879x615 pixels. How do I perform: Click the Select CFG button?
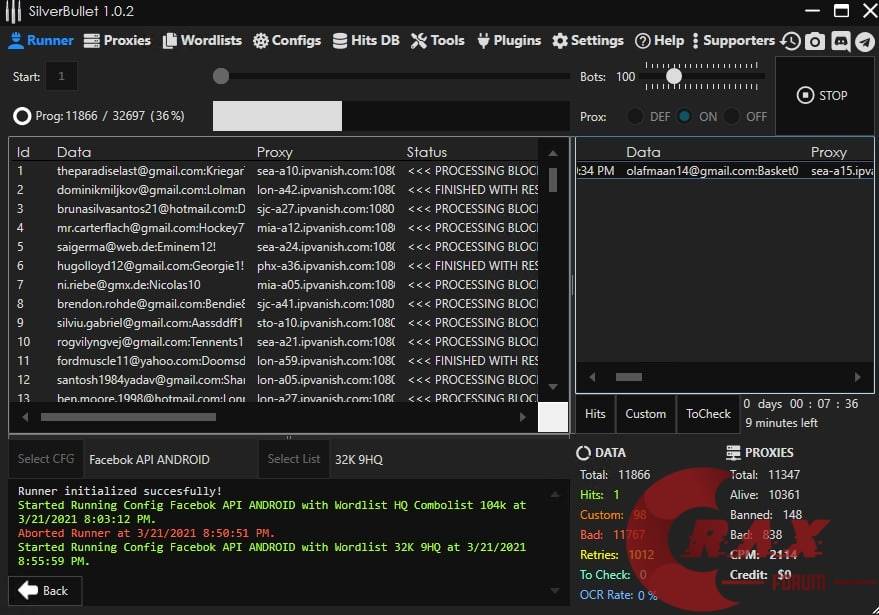pos(46,459)
